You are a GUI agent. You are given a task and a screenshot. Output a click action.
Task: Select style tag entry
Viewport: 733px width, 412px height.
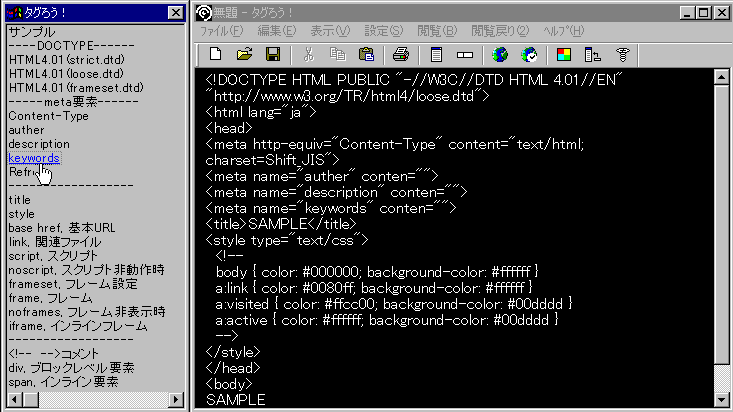tap(21, 214)
